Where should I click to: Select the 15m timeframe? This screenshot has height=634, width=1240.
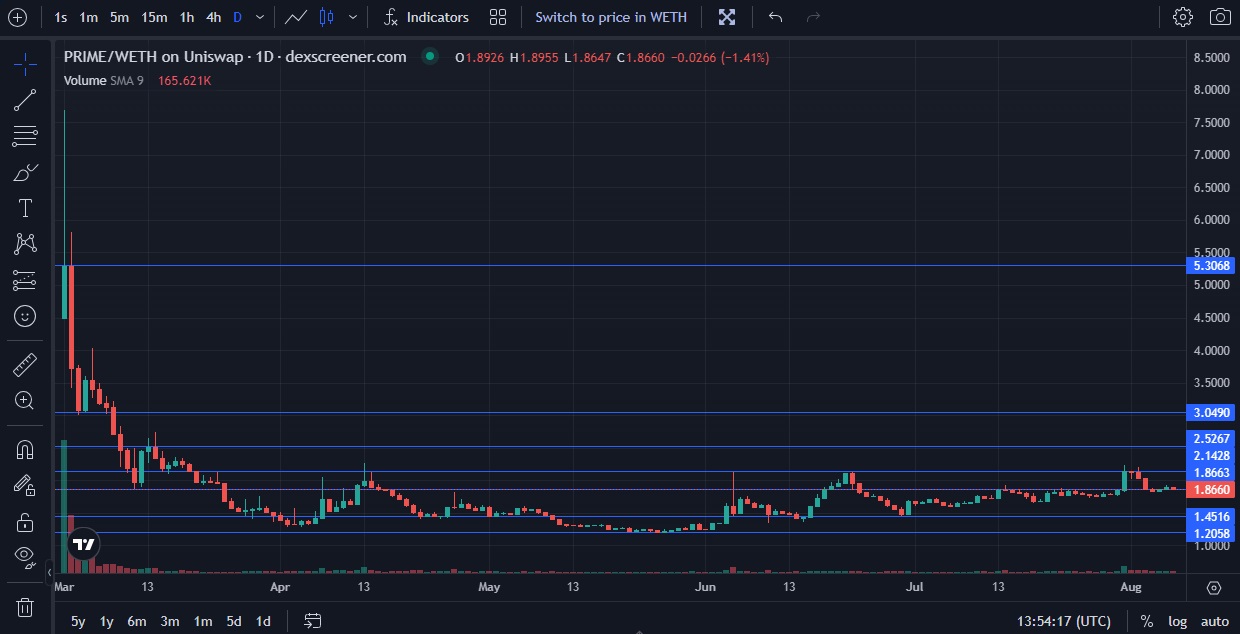coord(154,17)
